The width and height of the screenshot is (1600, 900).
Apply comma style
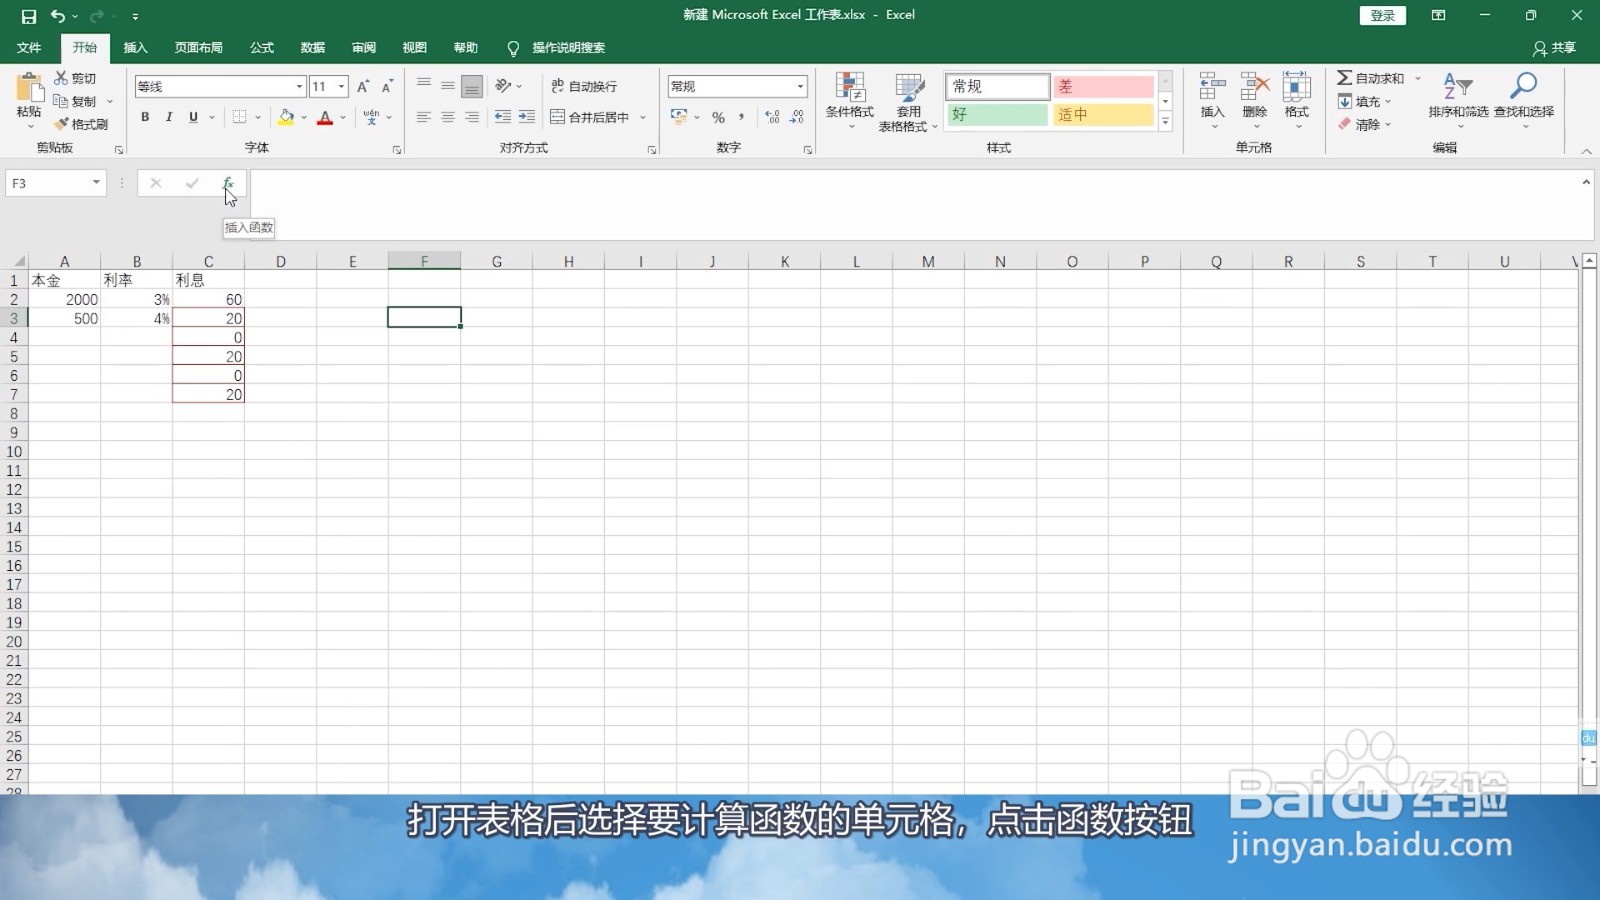point(742,117)
